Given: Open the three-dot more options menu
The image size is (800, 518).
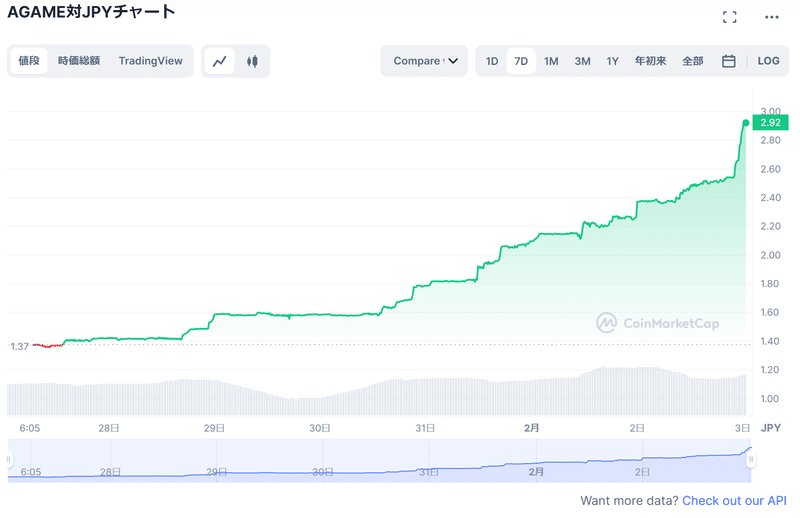Looking at the screenshot, I should click(771, 17).
